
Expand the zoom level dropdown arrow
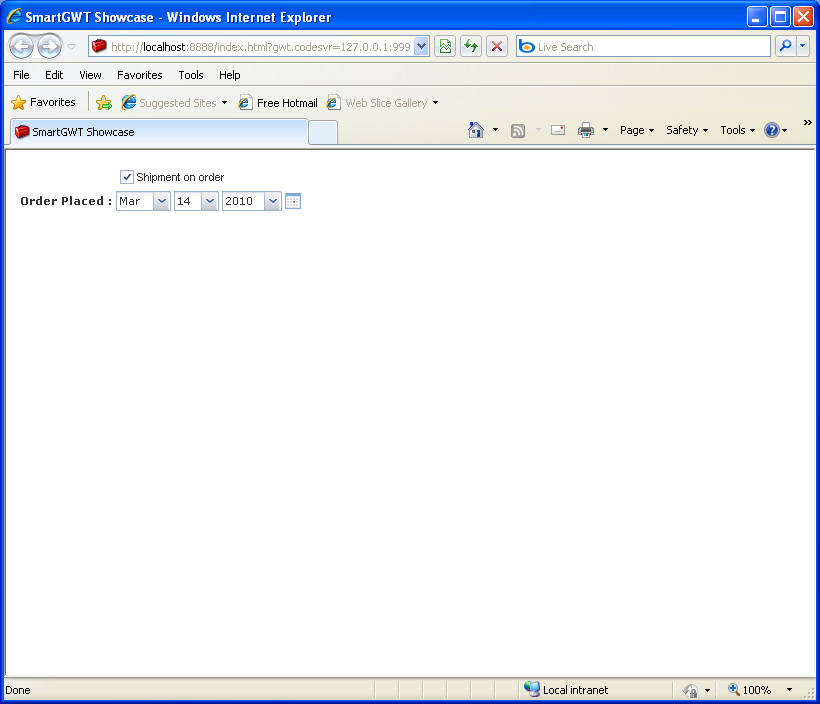[x=789, y=690]
